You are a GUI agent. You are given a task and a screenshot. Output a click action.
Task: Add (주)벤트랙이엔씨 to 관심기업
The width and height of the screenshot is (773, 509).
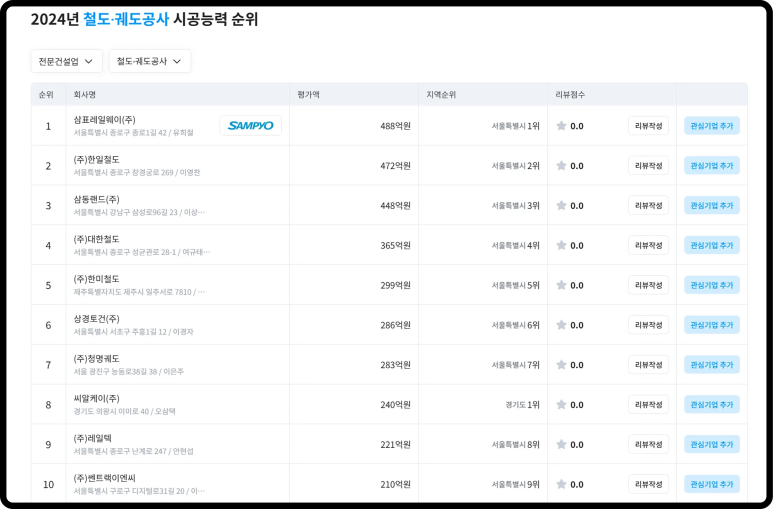point(712,484)
